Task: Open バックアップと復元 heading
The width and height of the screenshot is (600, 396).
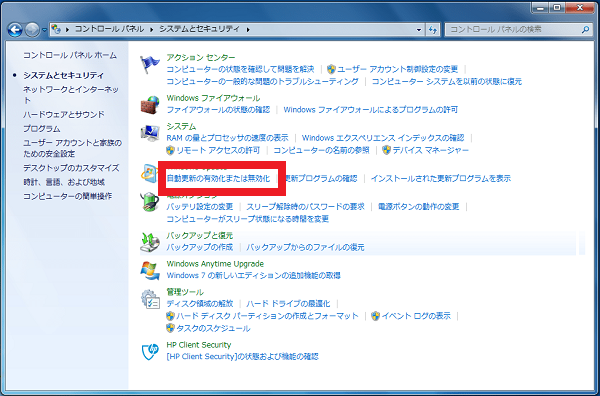Action: [x=199, y=235]
